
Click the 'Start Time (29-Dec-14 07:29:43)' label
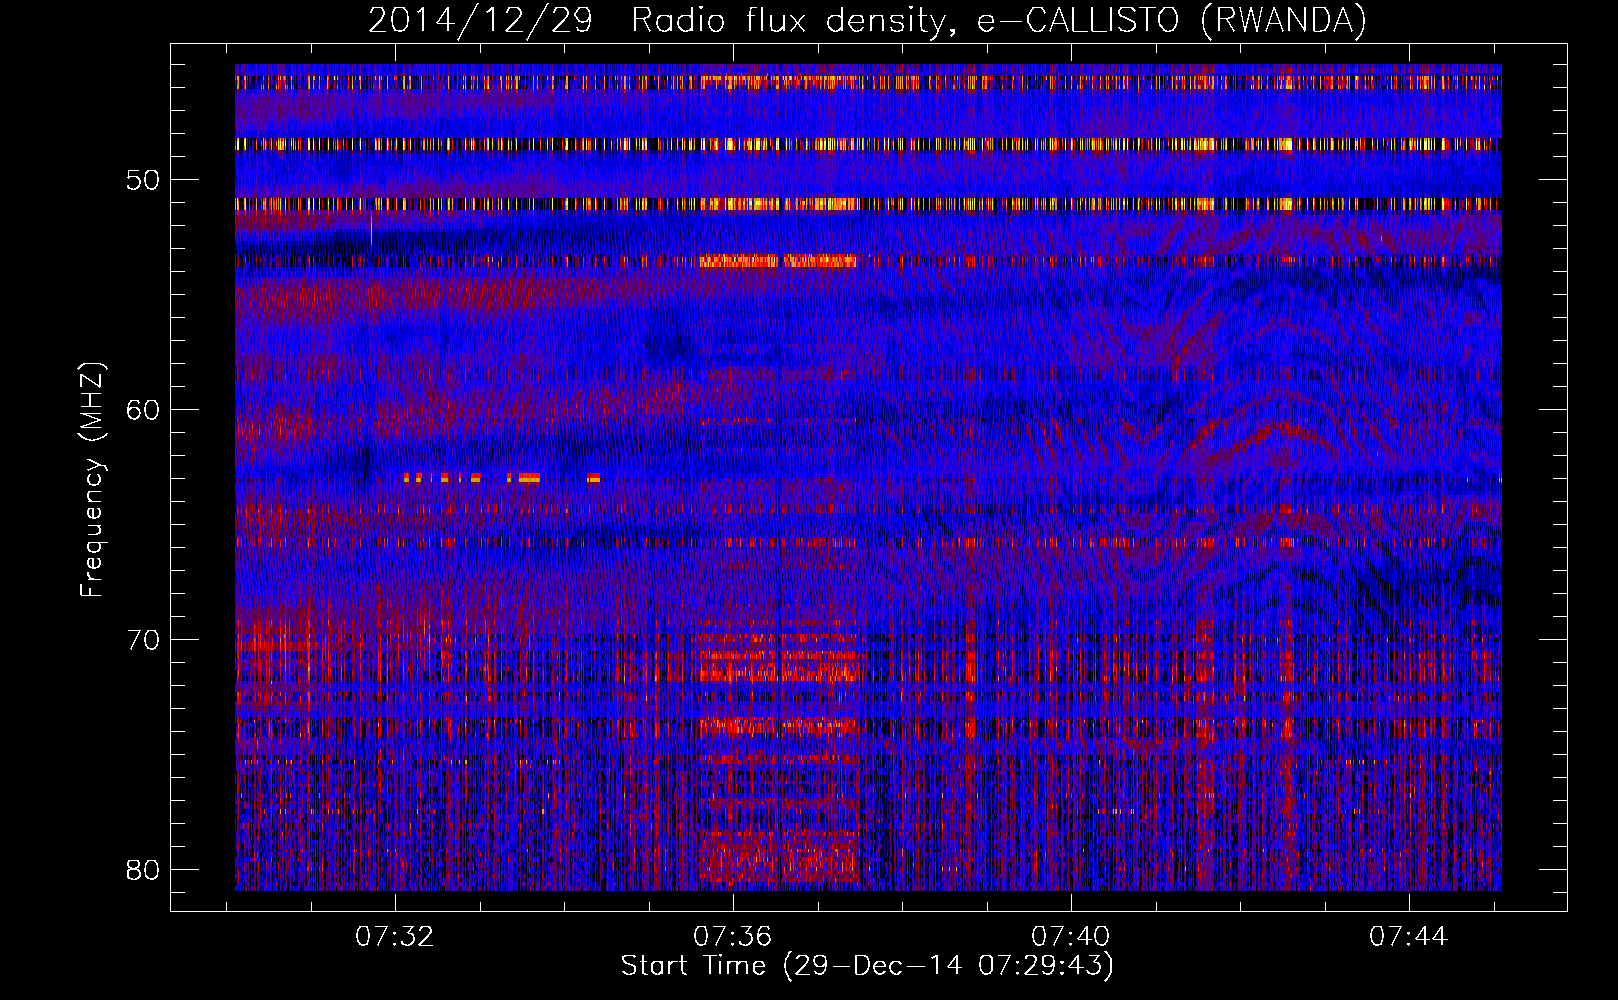tap(867, 966)
